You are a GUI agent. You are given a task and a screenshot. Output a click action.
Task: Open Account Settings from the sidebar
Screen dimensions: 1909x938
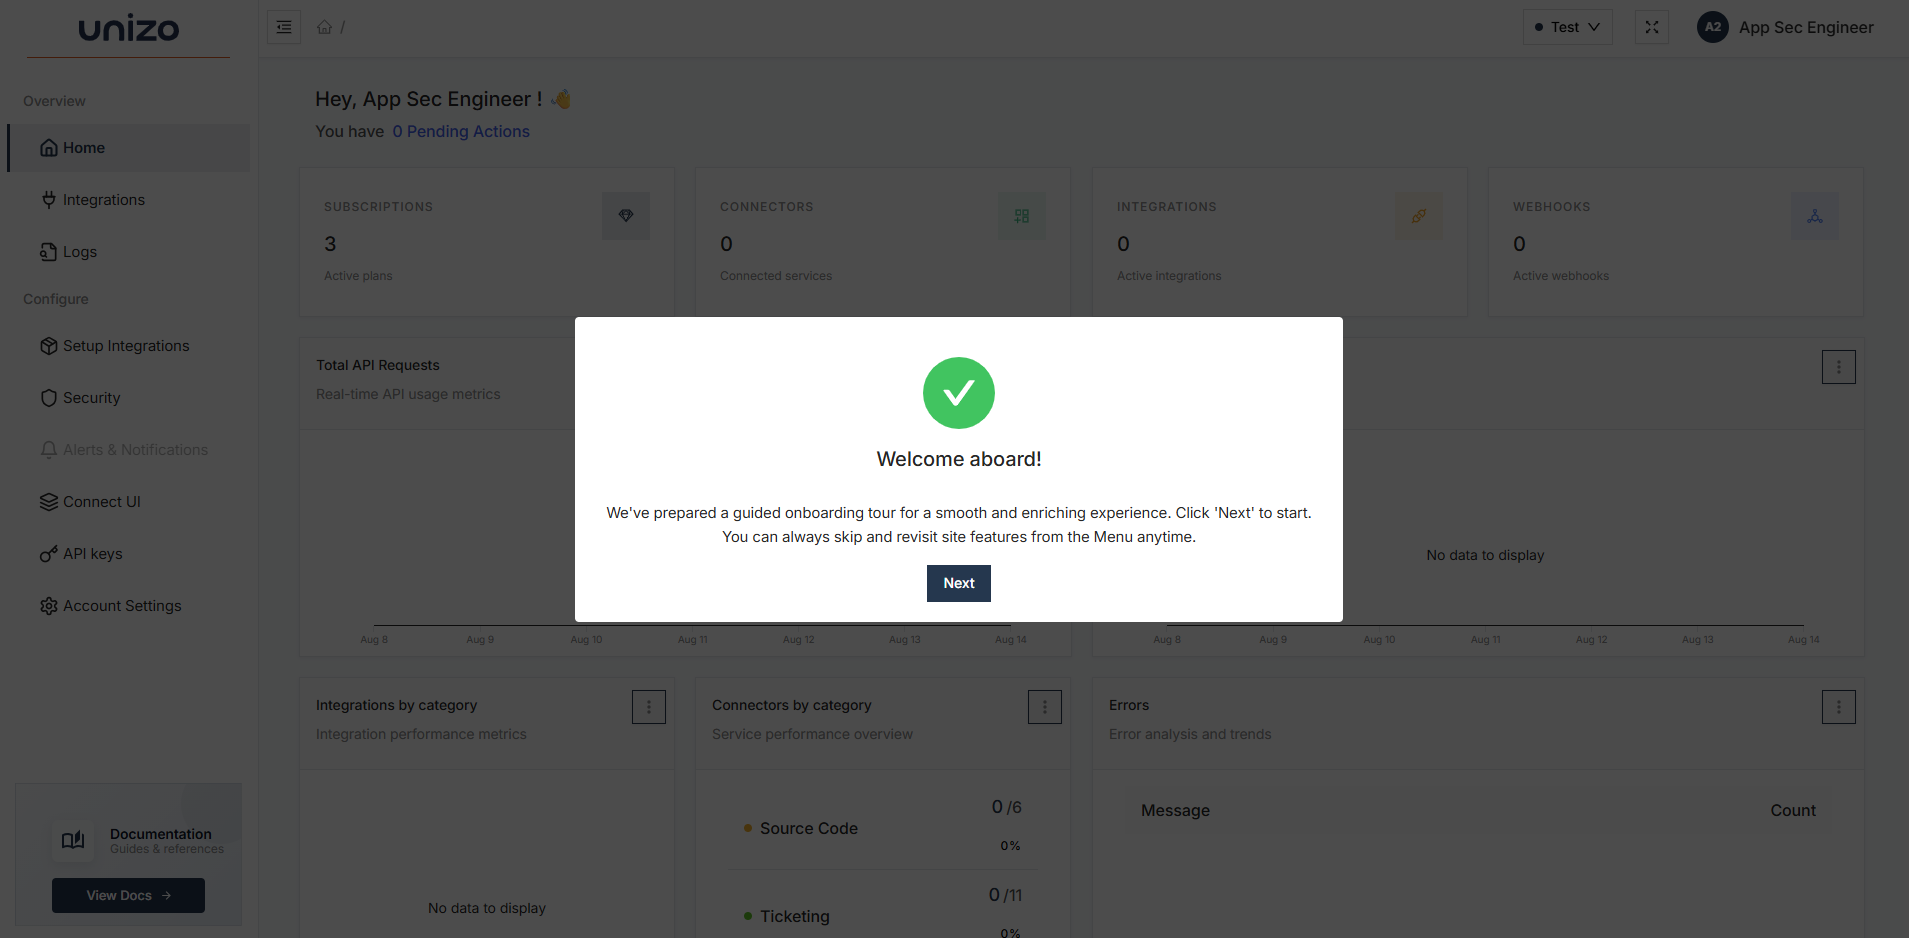click(x=121, y=605)
